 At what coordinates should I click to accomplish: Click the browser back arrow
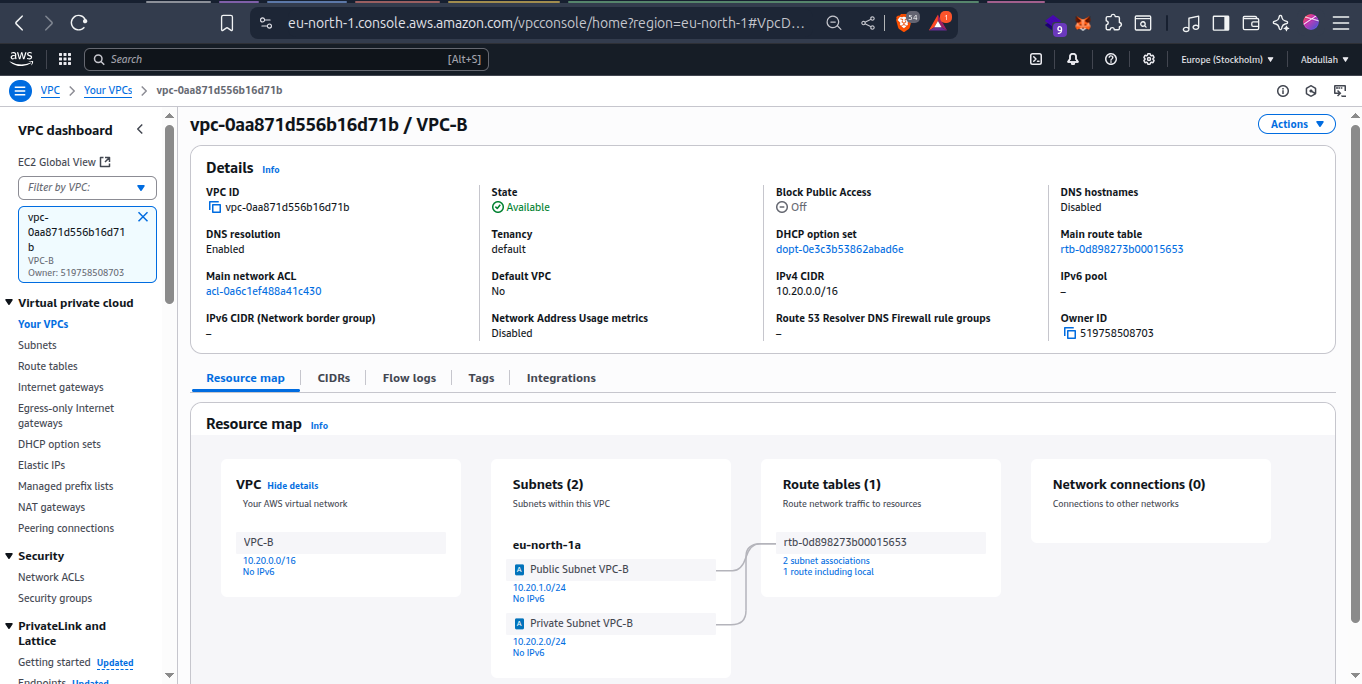click(20, 22)
